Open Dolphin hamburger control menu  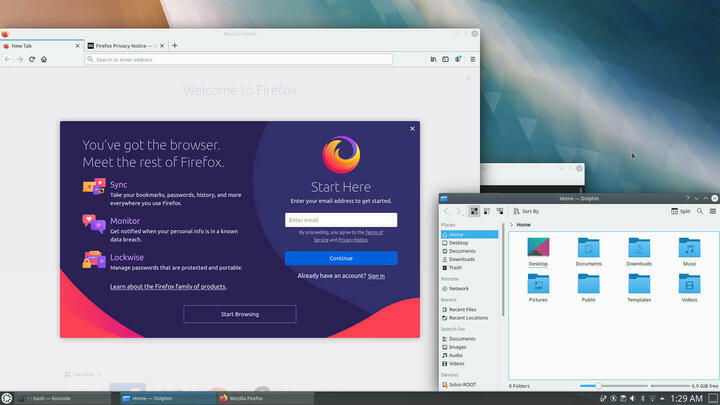point(713,211)
